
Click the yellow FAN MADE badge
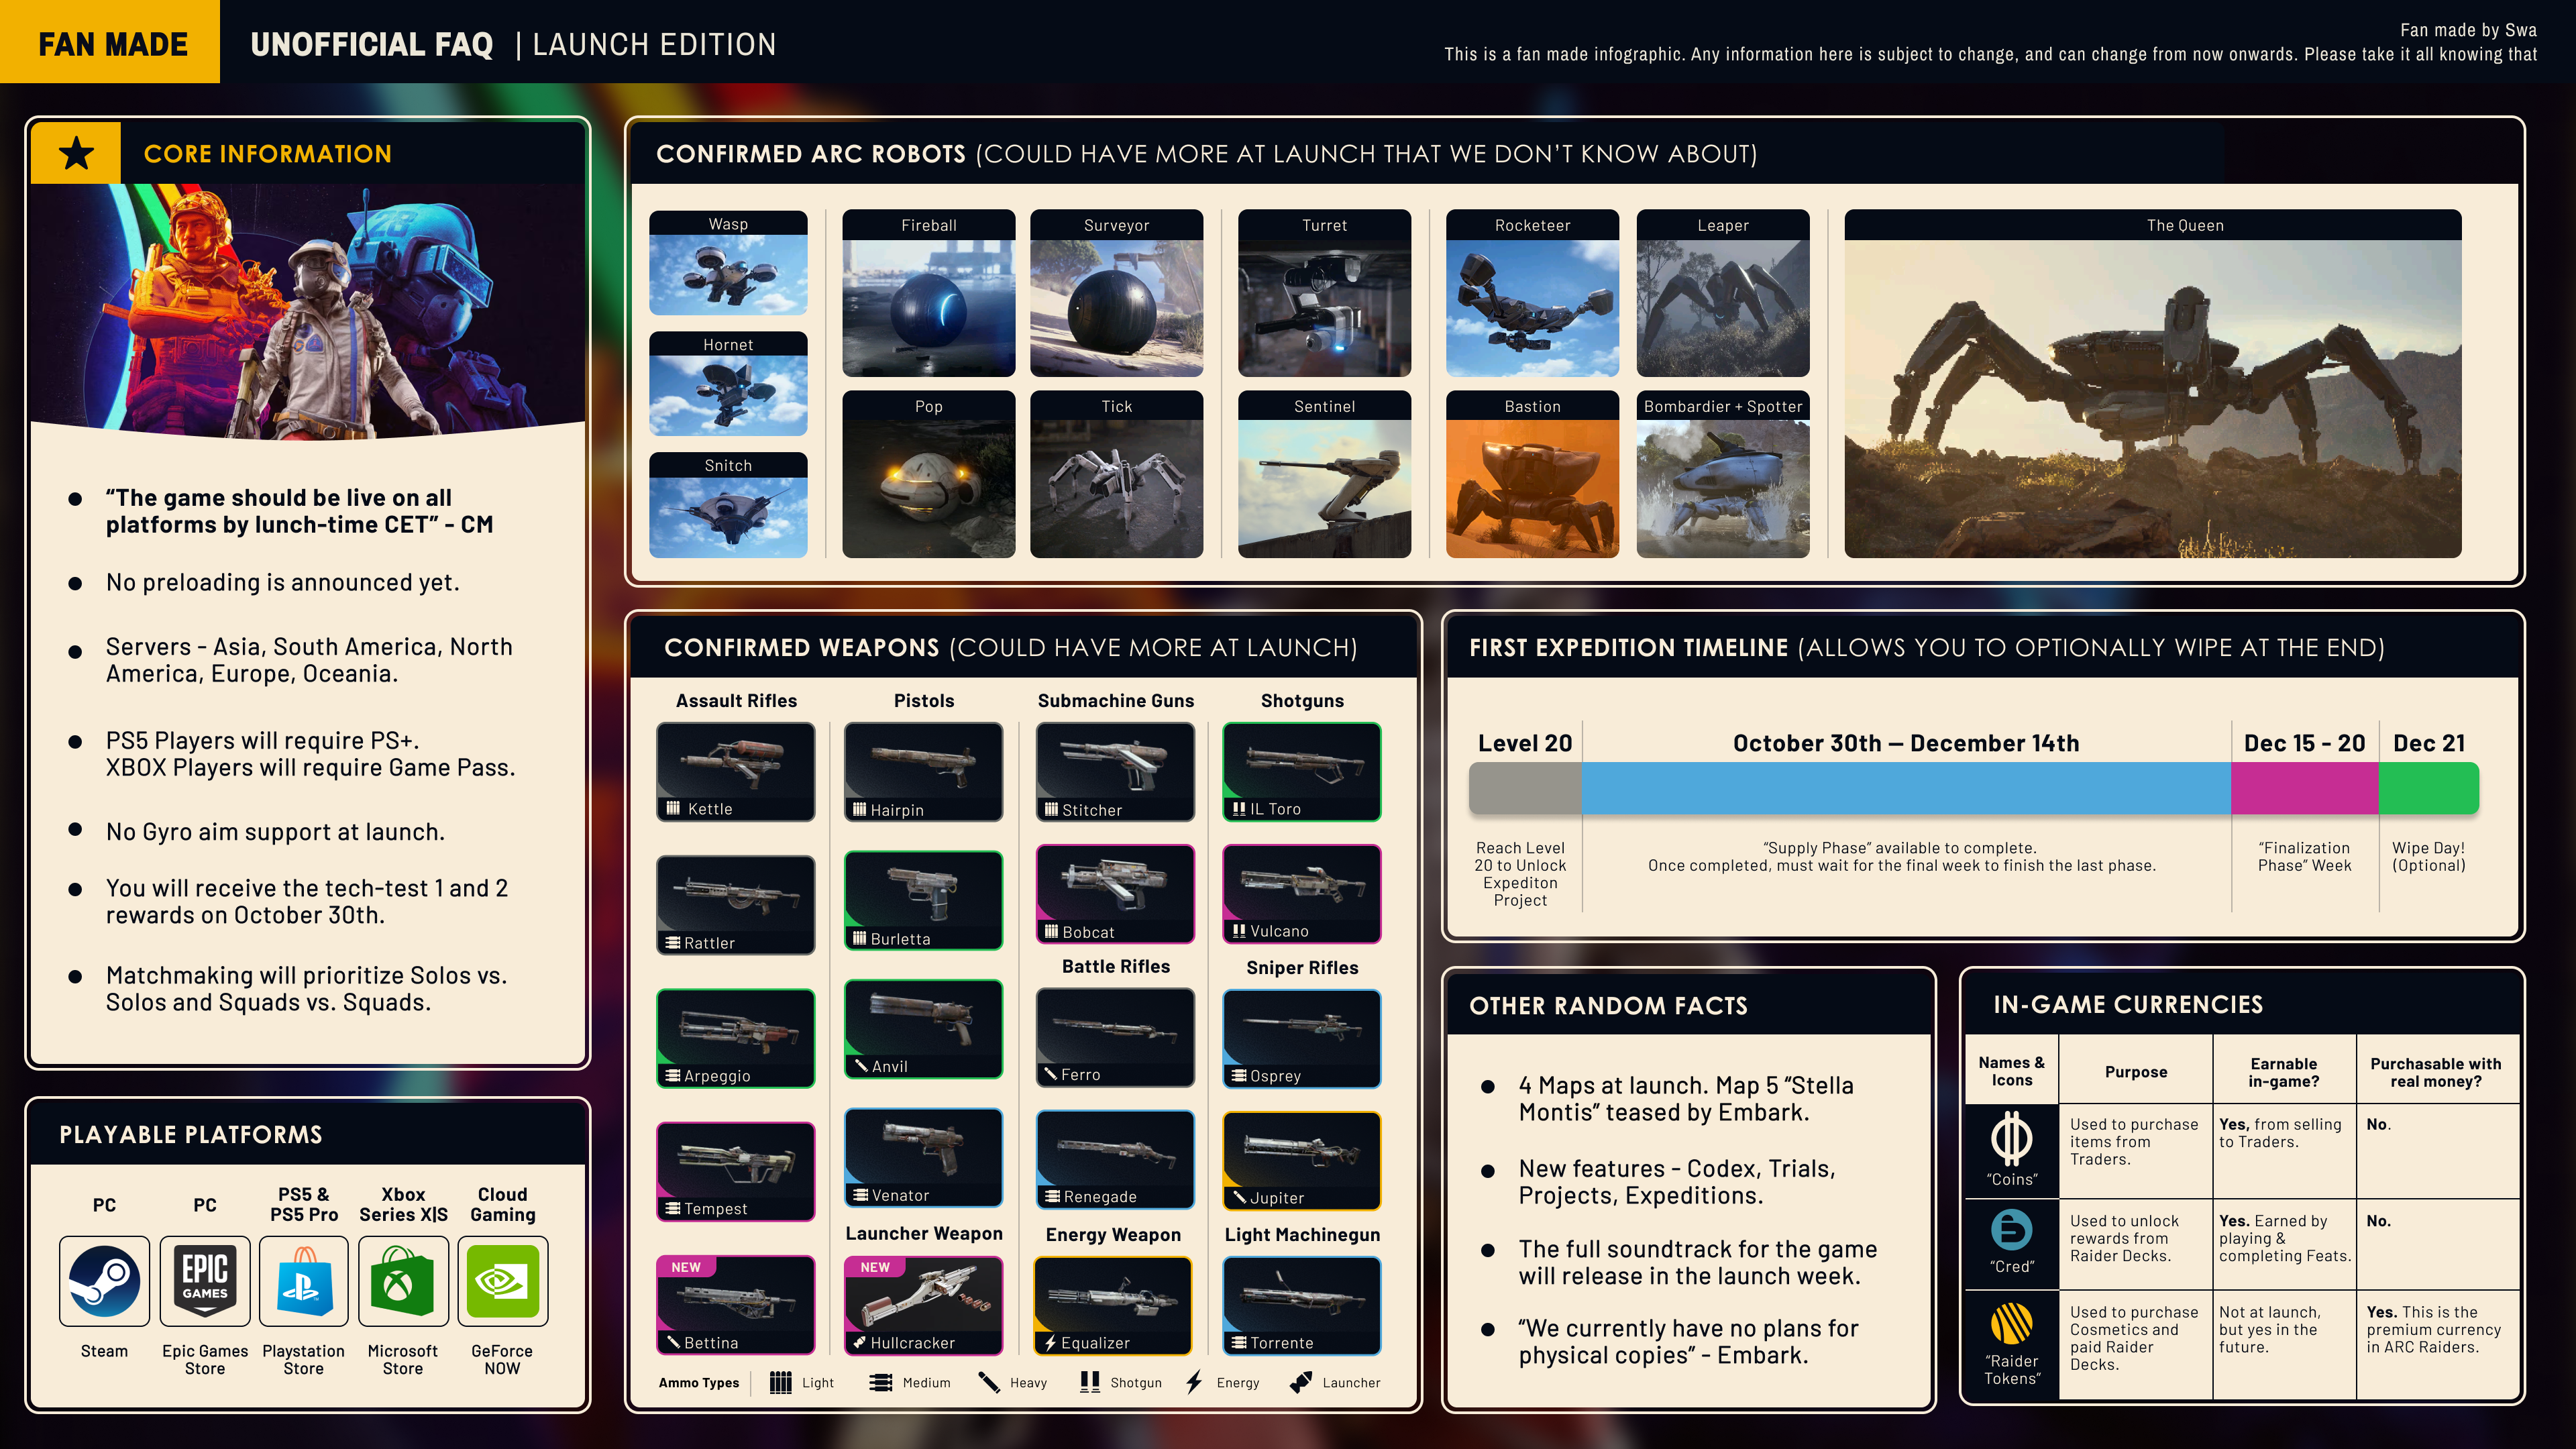tap(110, 42)
